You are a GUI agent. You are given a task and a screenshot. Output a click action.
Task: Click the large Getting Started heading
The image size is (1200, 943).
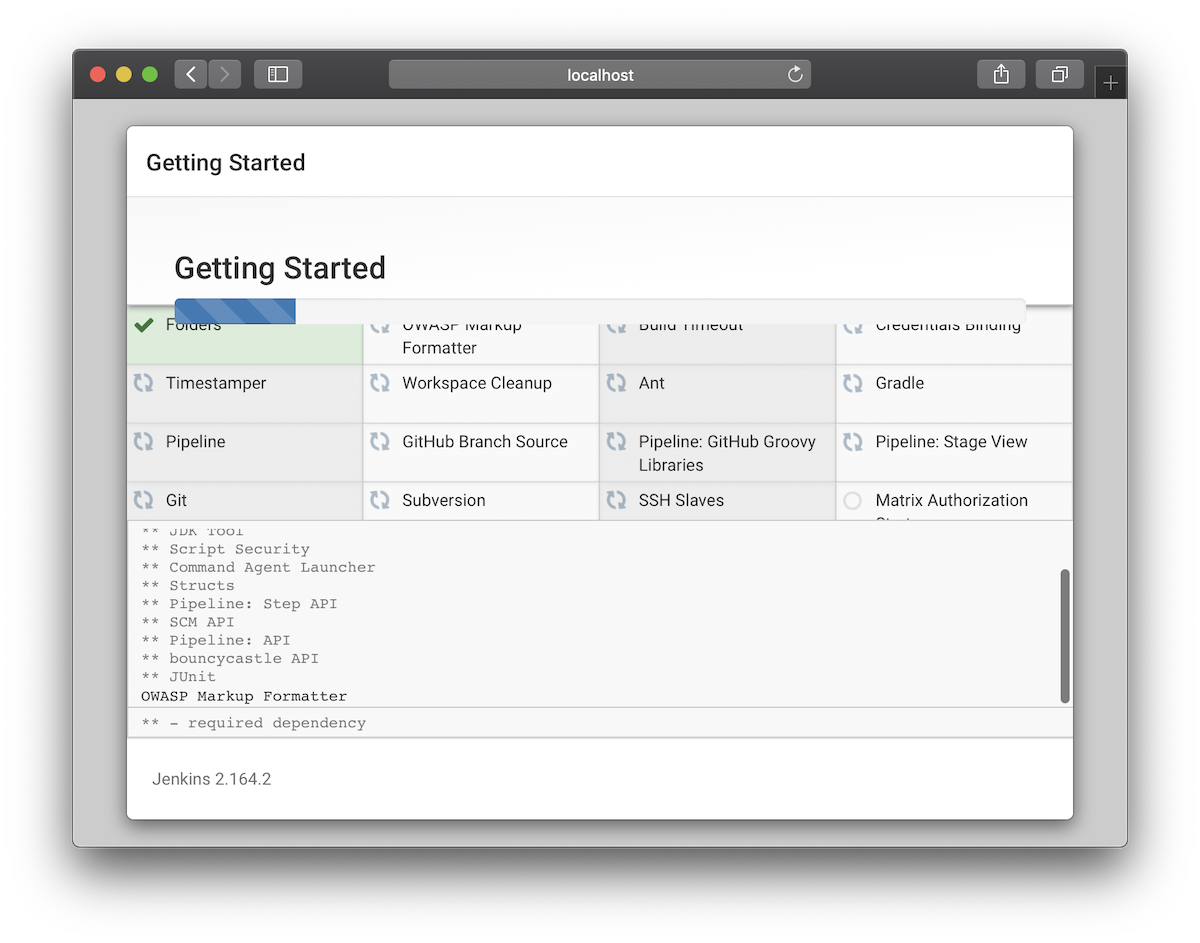(280, 268)
